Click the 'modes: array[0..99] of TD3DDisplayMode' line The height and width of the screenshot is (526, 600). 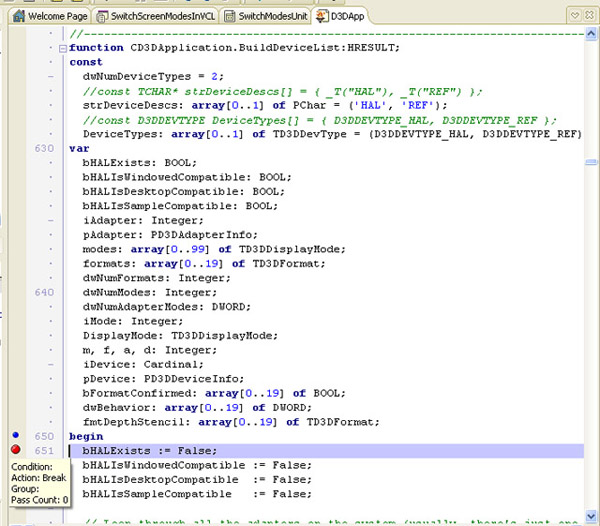[x=214, y=249]
